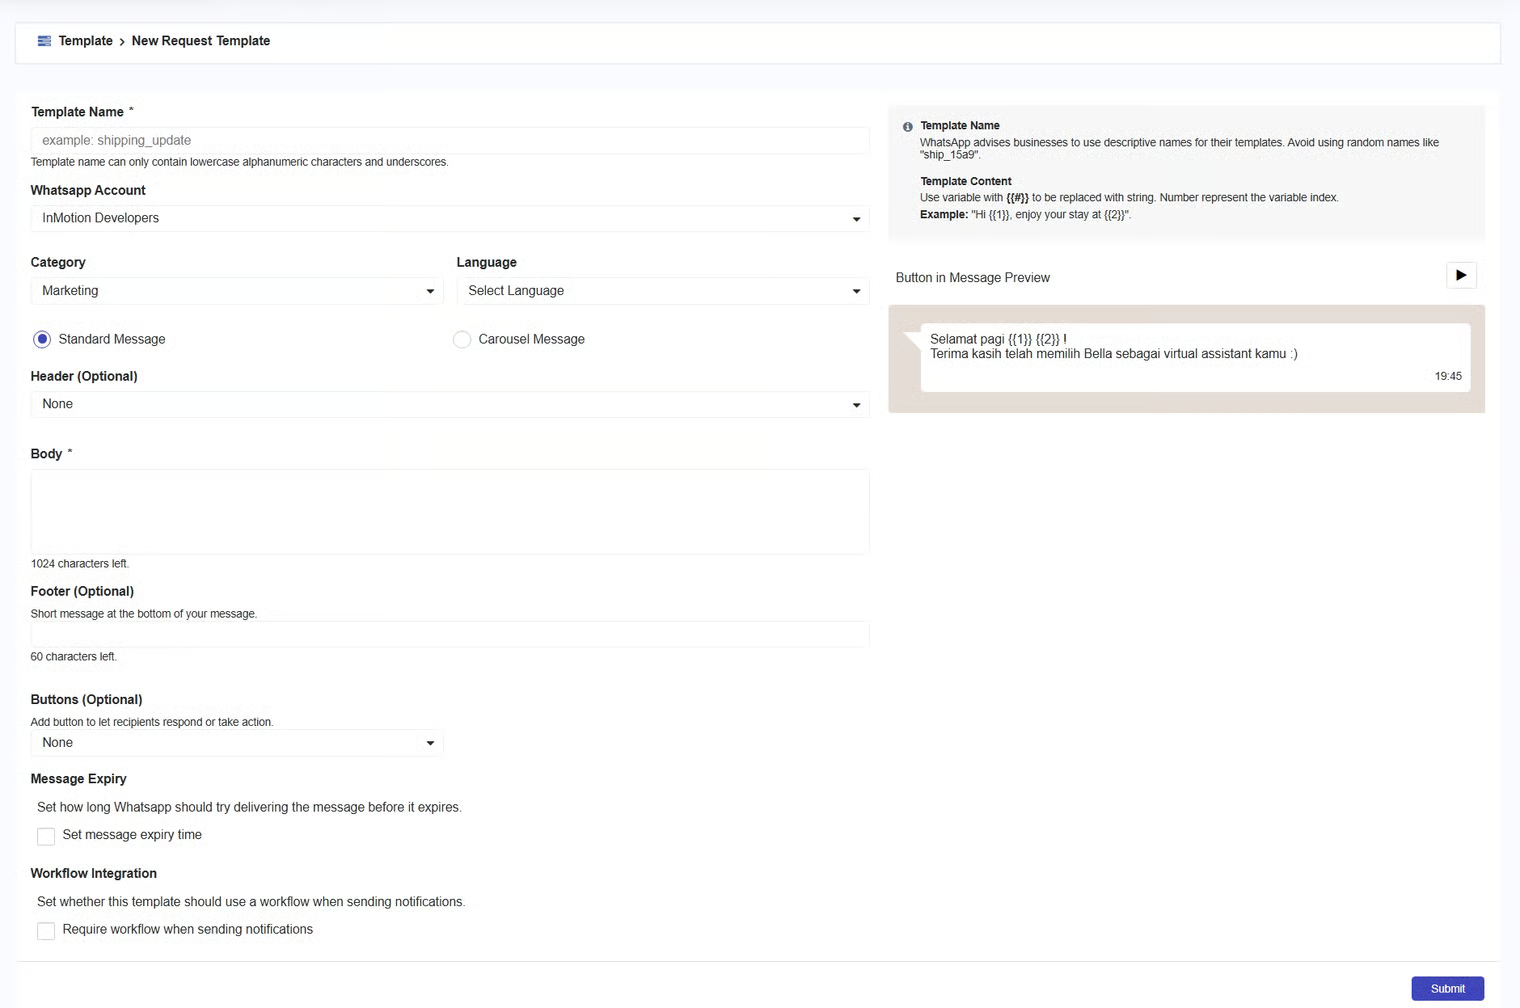The width and height of the screenshot is (1520, 1008).
Task: Tick Require workflow when sending notifications
Action: coord(46,931)
